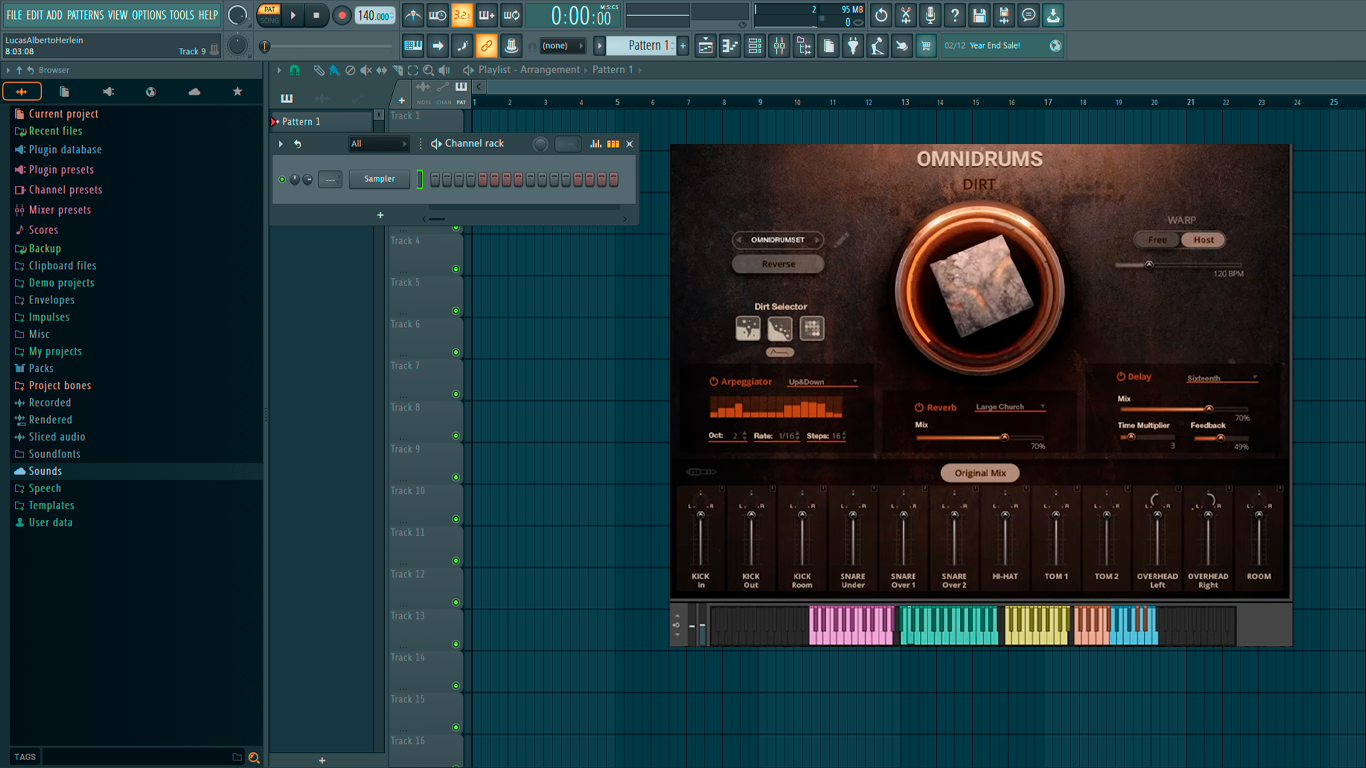Stop playback with the stop button
Viewport: 1366px width, 768px height.
(316, 15)
